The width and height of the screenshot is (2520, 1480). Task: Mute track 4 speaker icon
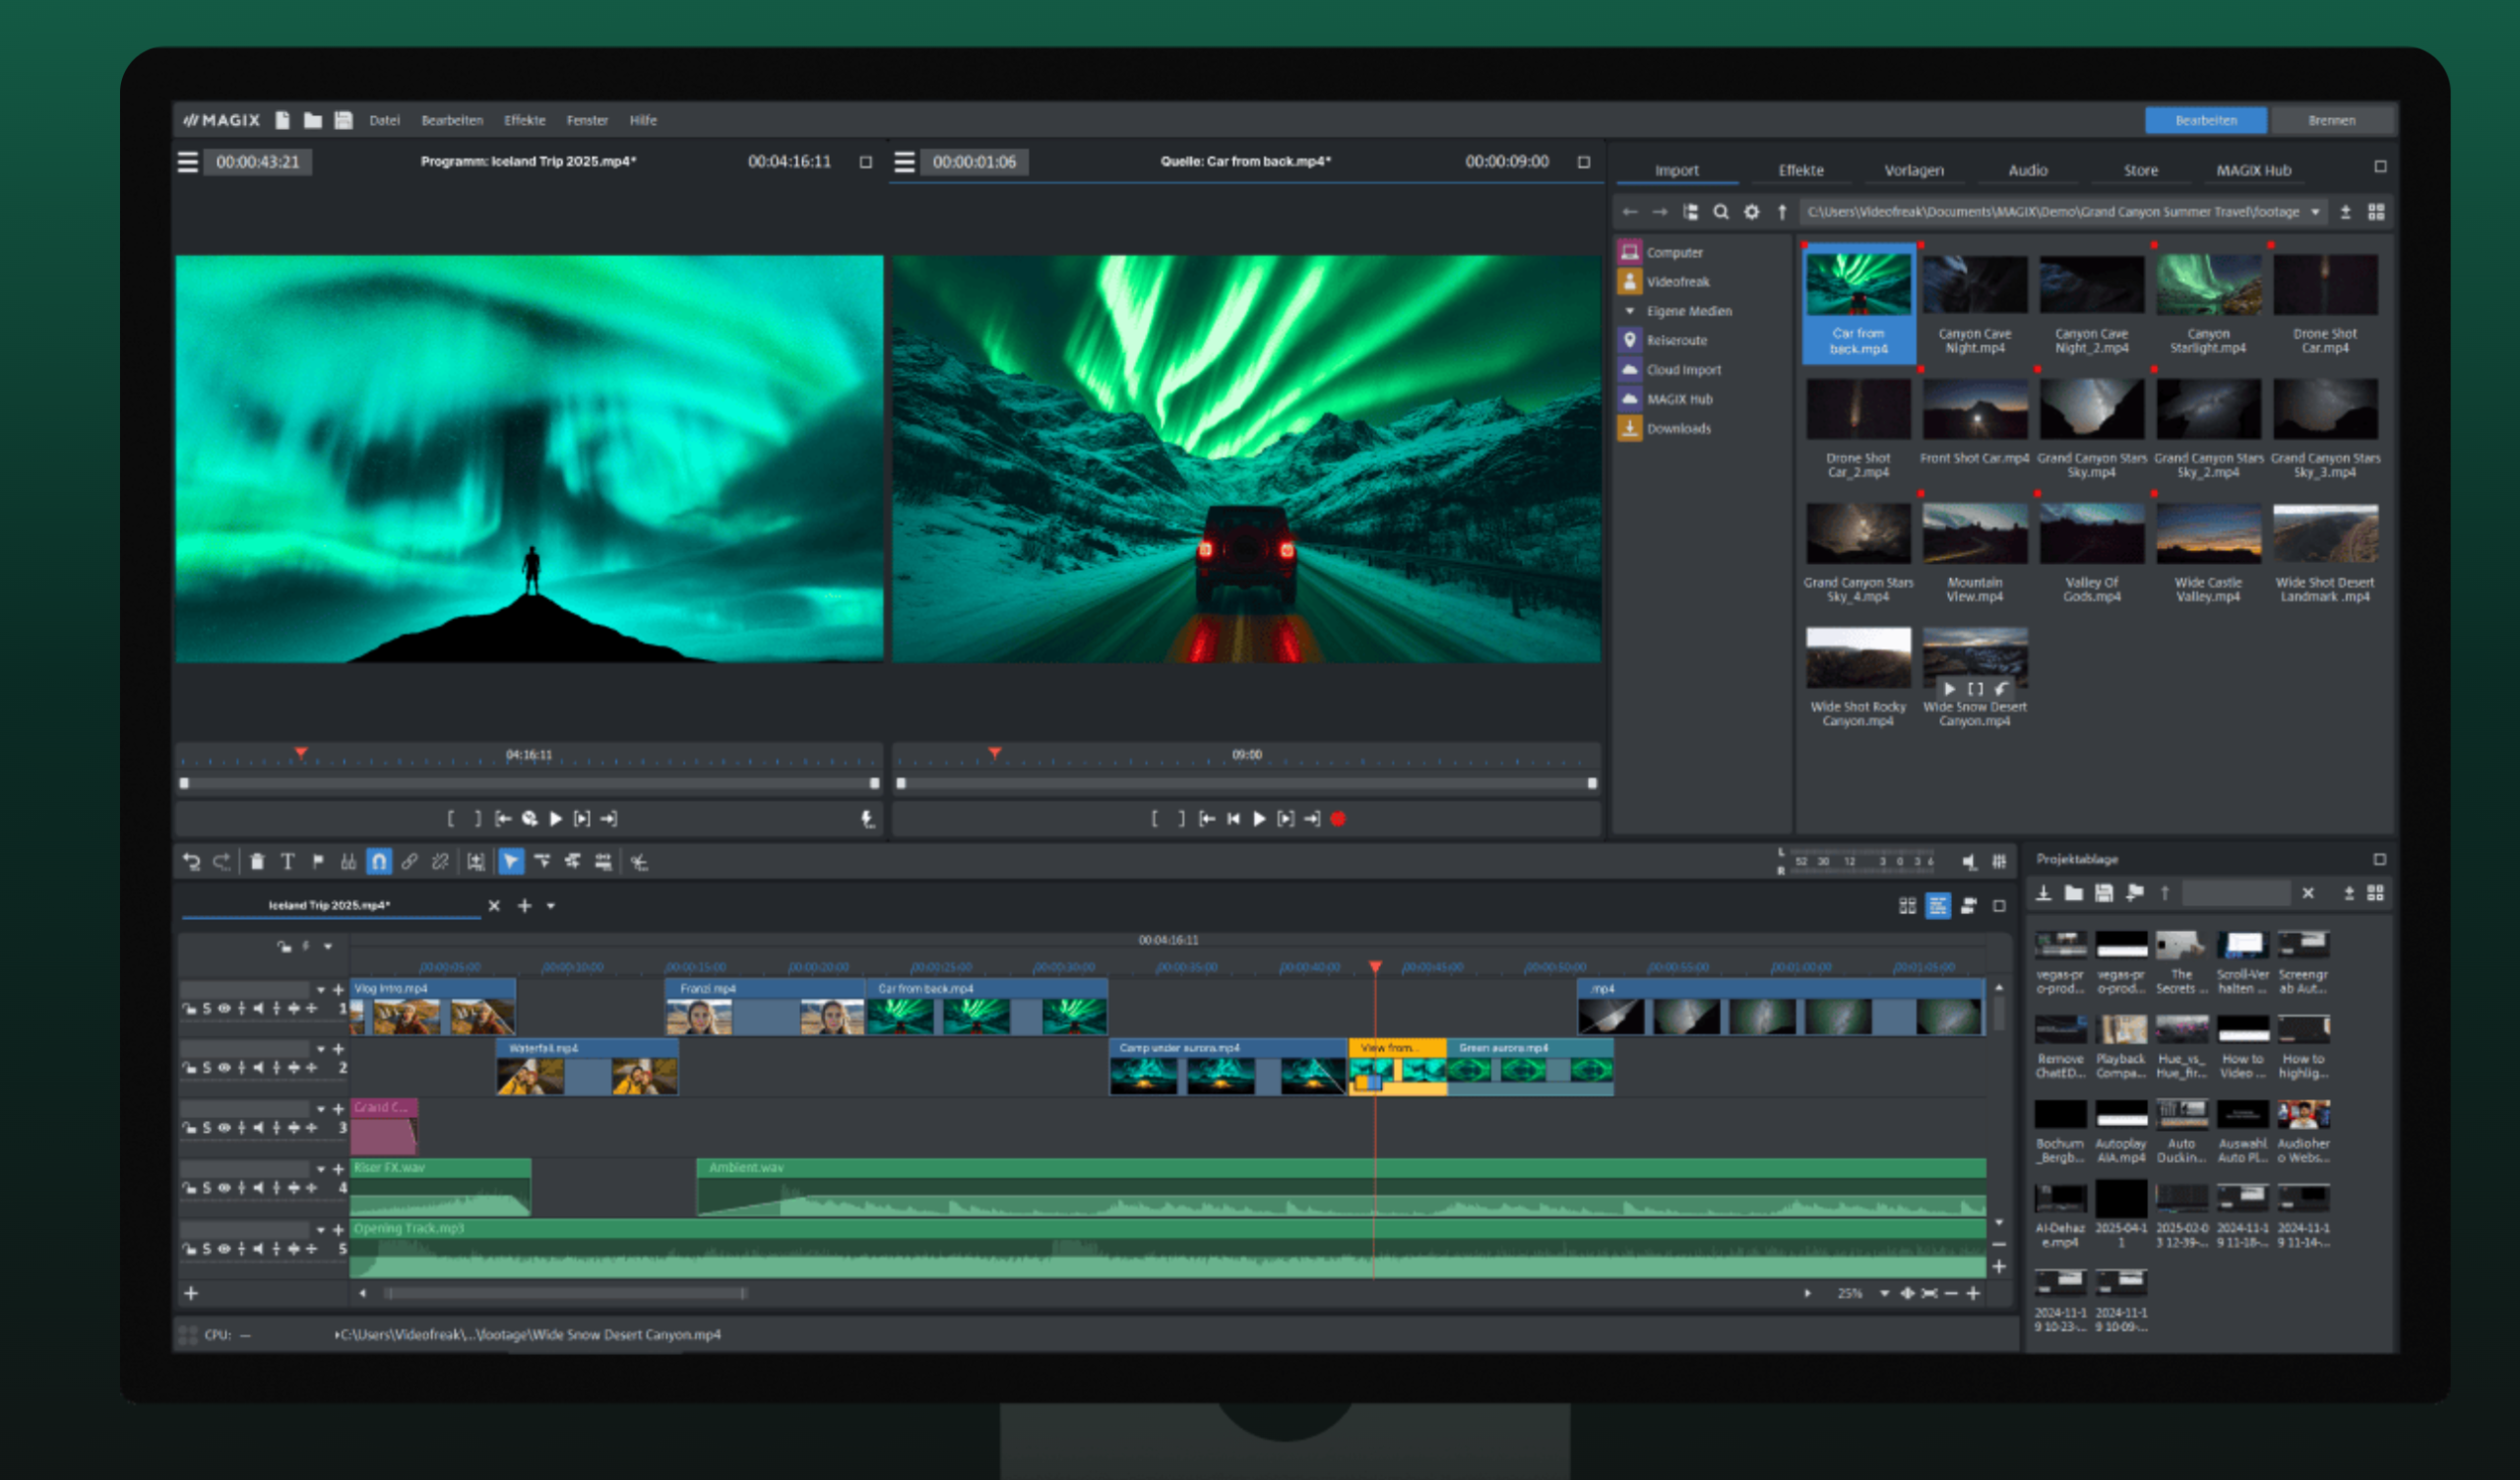259,1188
